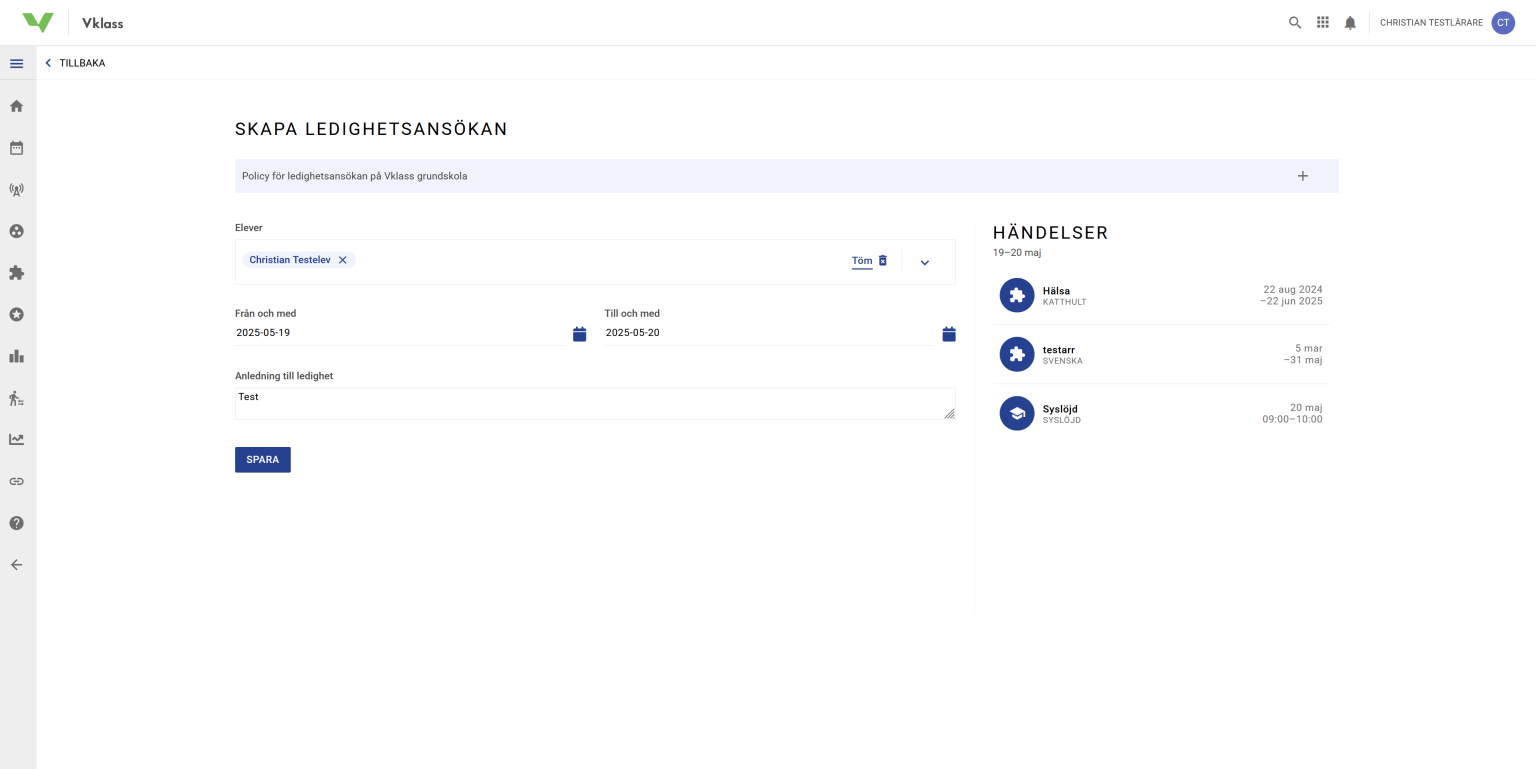The height and width of the screenshot is (769, 1536).
Task: Open the statistics bar chart sidebar icon
Action: (16, 356)
